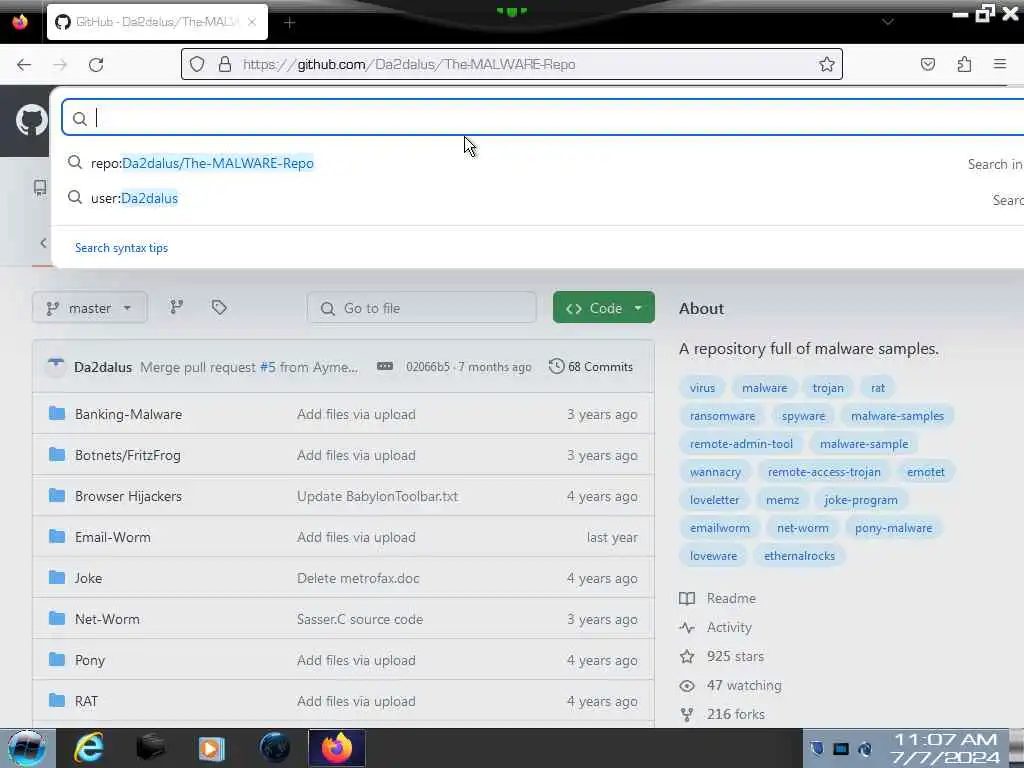Open the Botnets/FritzFrog folder

[127, 455]
